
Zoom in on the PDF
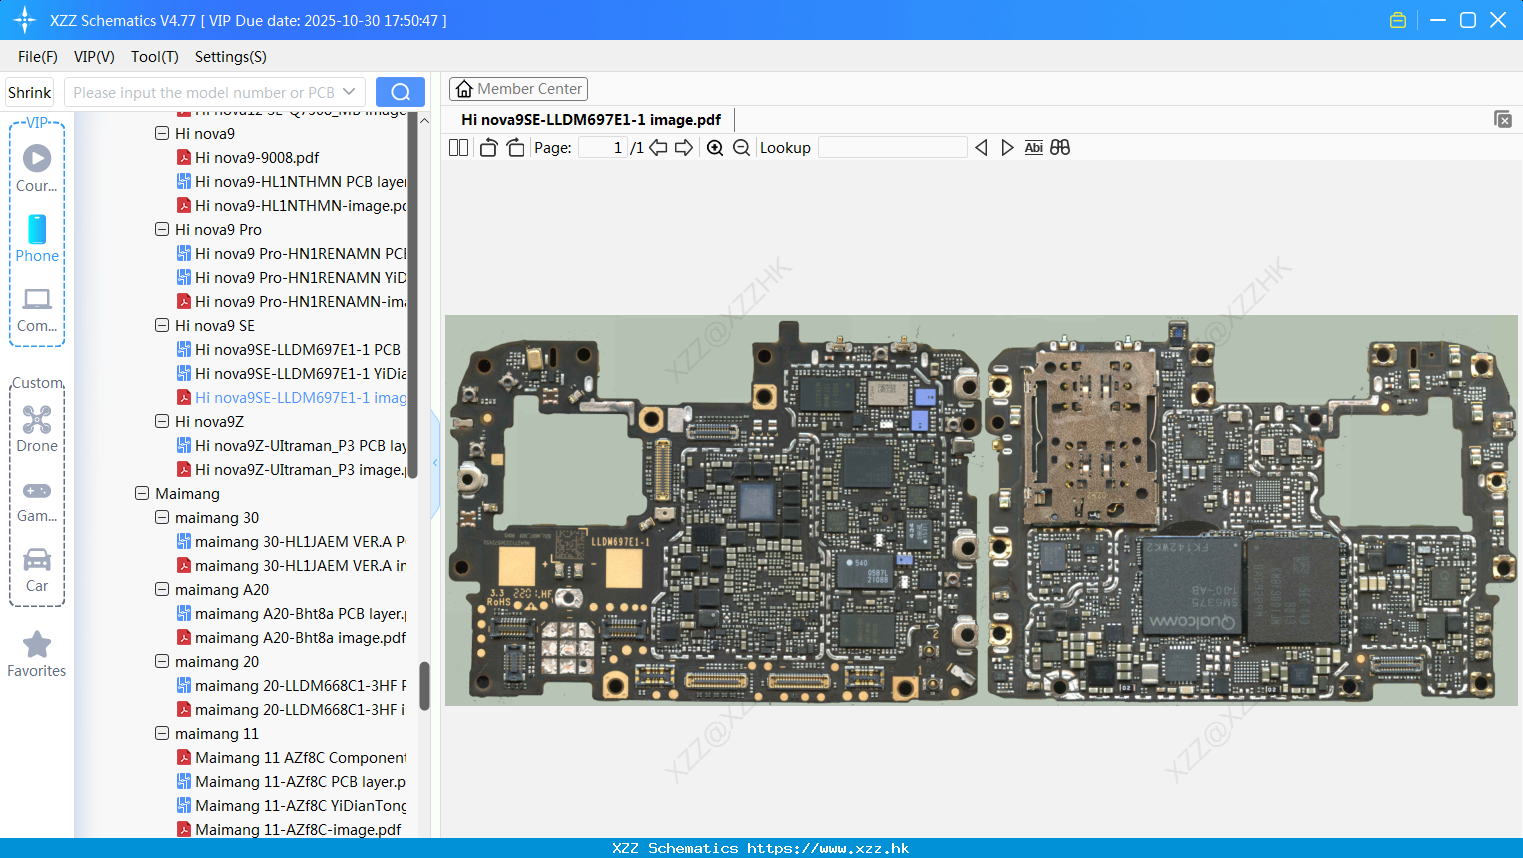tap(715, 148)
